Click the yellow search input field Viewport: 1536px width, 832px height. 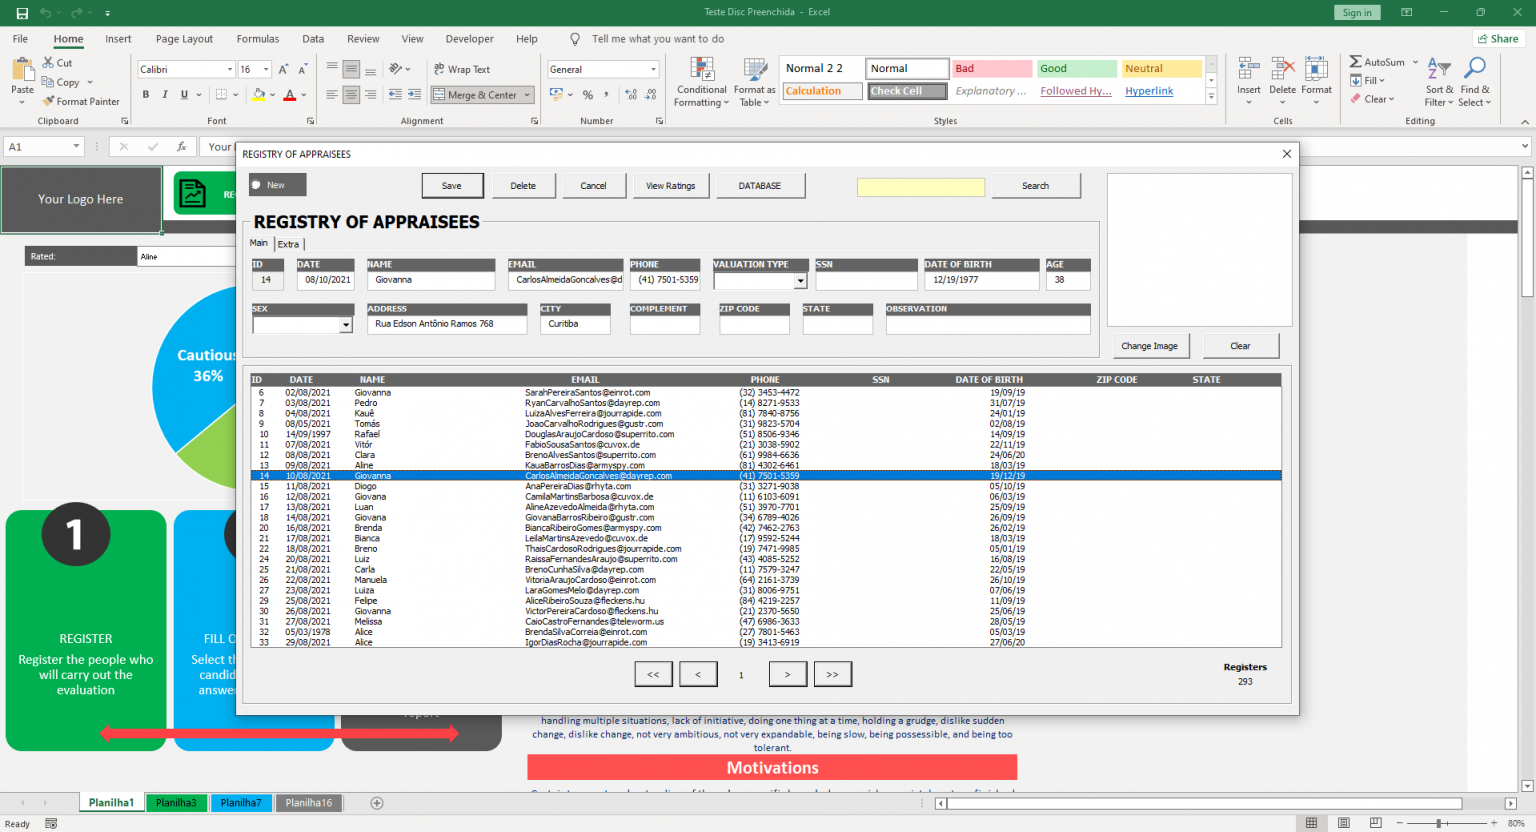pos(920,186)
